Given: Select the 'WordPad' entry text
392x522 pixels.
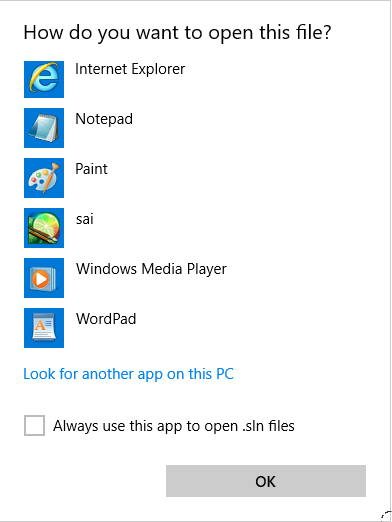Looking at the screenshot, I should pos(106,319).
